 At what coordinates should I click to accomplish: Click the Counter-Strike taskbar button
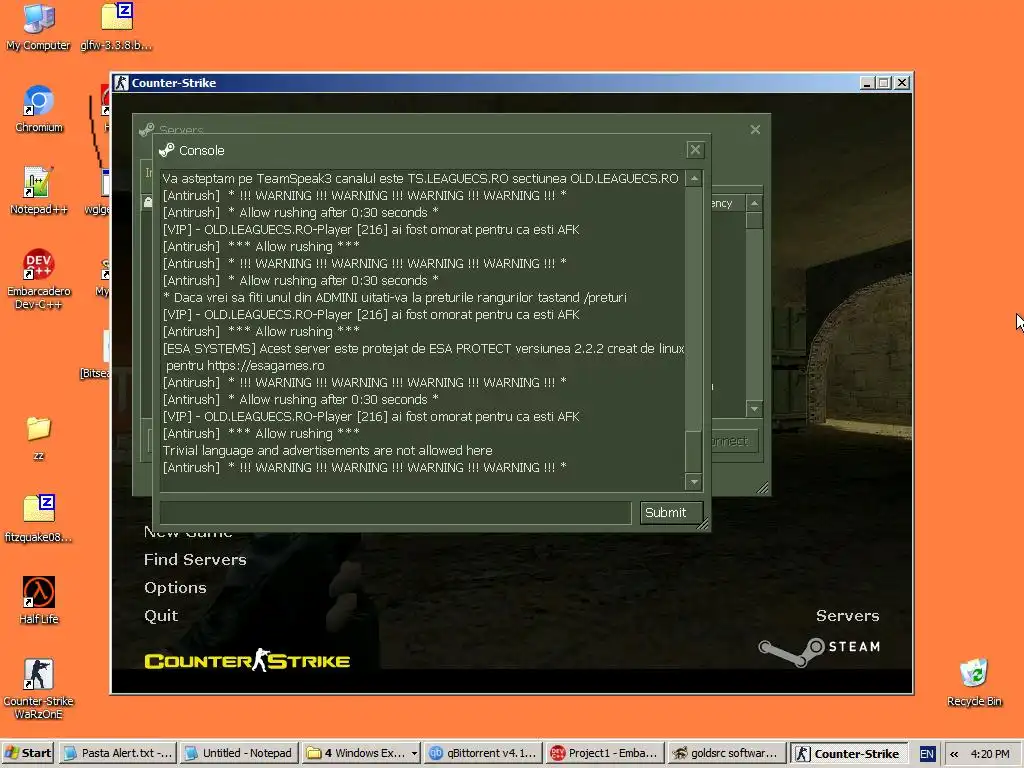[848, 753]
